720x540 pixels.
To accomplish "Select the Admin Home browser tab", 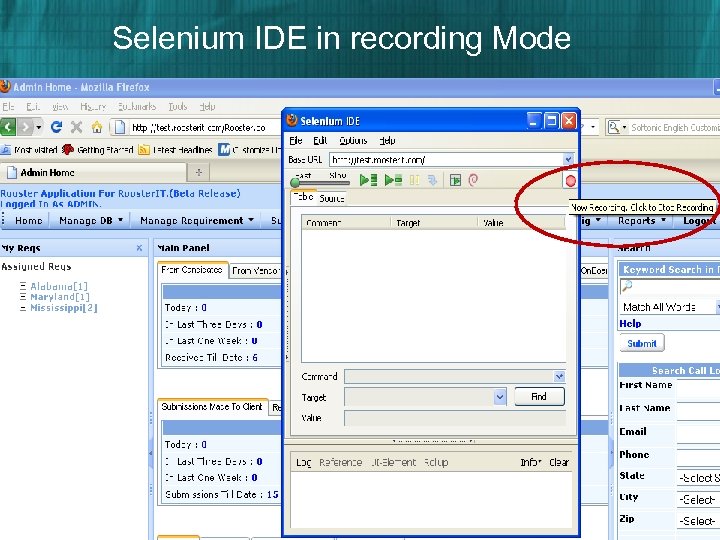I will tap(93, 173).
